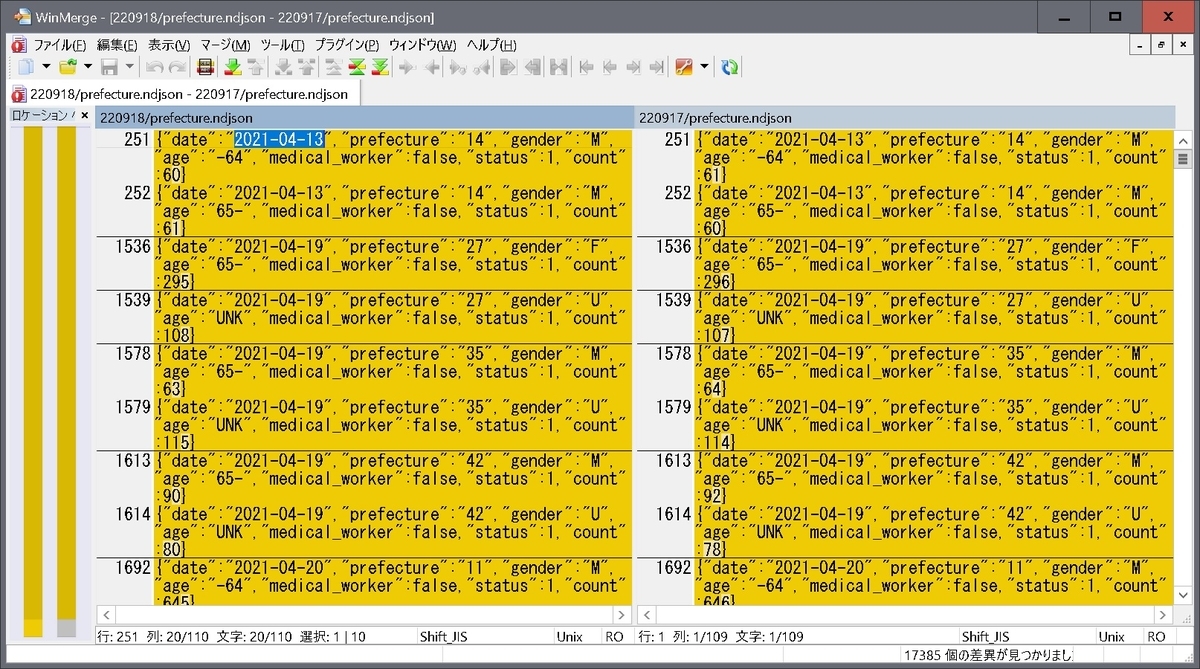Click the Open folder icon in the toolbar

point(68,67)
